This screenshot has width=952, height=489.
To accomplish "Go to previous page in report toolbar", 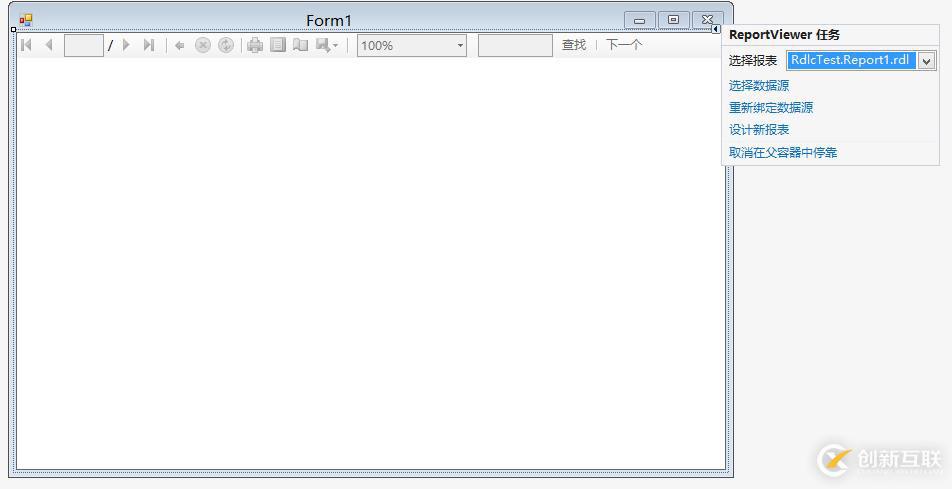I will (x=49, y=45).
